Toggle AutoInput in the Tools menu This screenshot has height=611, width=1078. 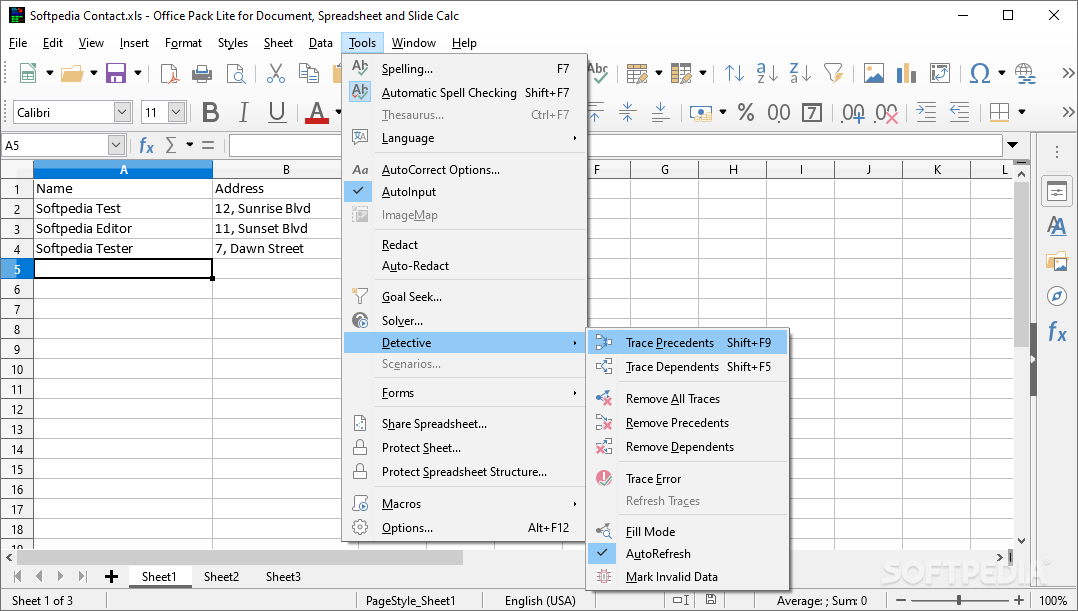coord(465,192)
